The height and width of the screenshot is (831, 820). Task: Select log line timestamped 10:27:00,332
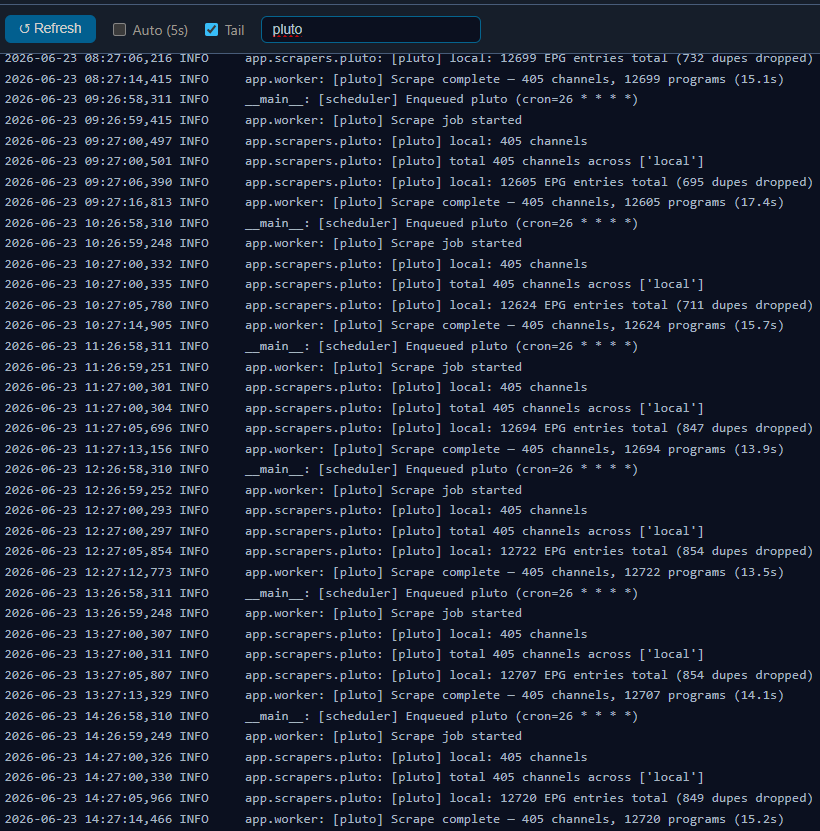pyautogui.click(x=296, y=264)
